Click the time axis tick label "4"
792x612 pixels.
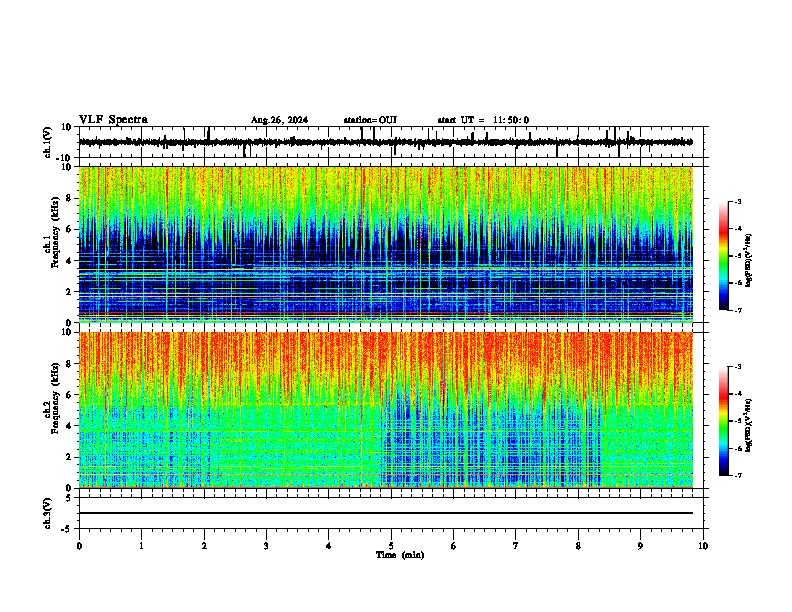point(329,546)
